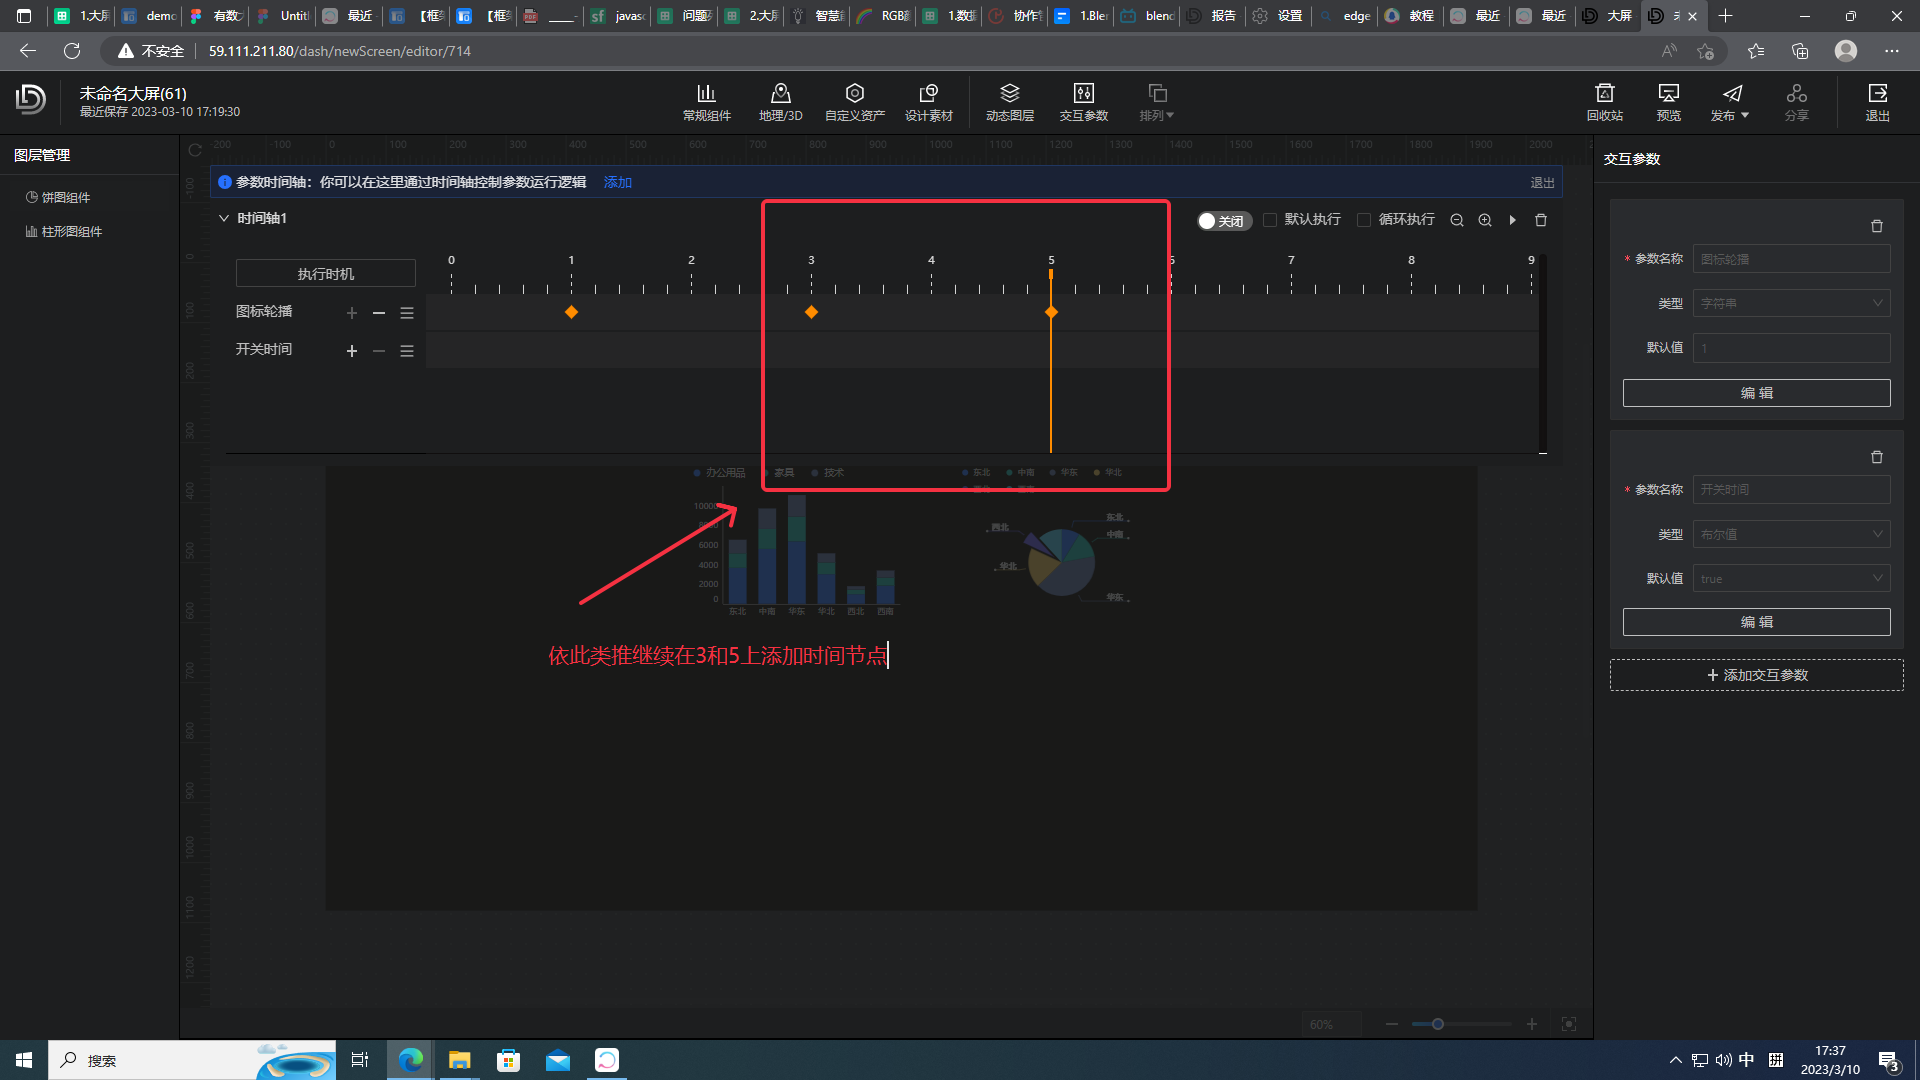Switch to browser tab edge
The height and width of the screenshot is (1080, 1920).
click(1345, 16)
